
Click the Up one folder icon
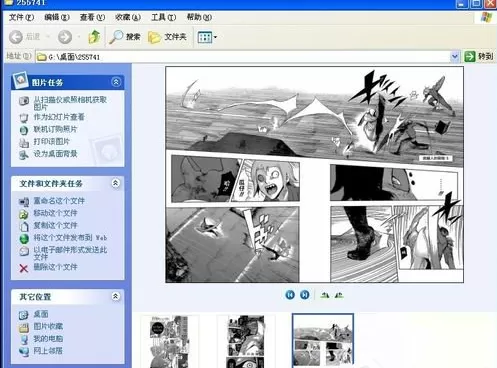(x=94, y=36)
